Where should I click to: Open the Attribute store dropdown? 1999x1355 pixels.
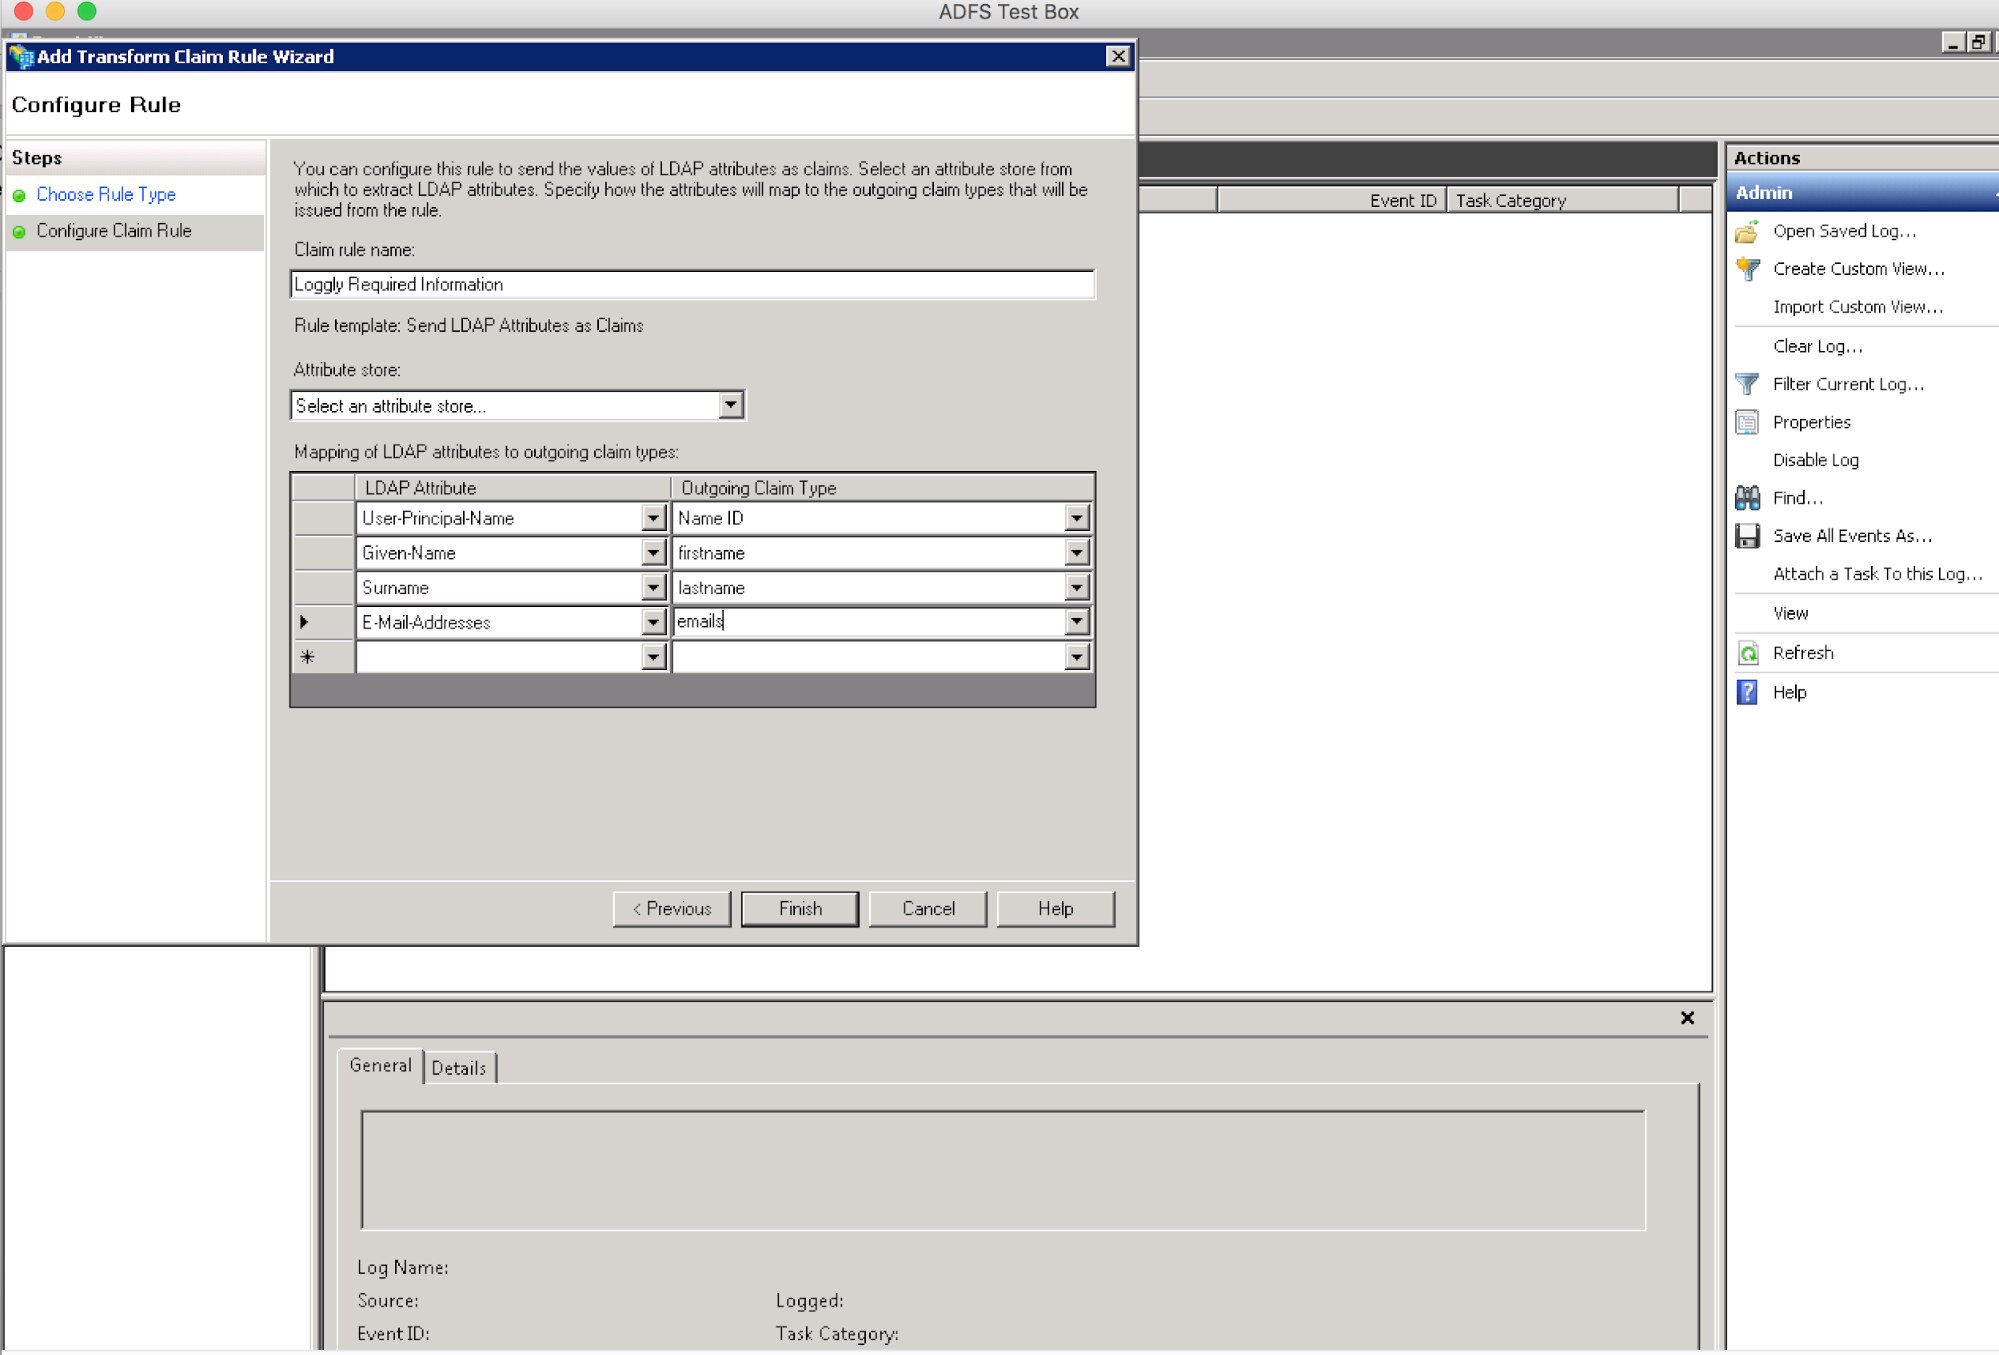(731, 405)
